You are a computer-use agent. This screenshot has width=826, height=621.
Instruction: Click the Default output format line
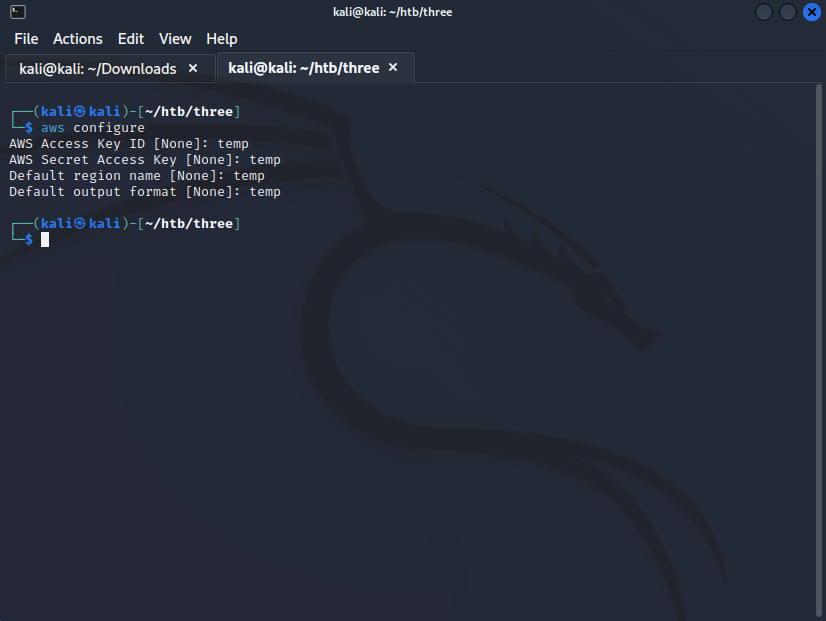(145, 192)
